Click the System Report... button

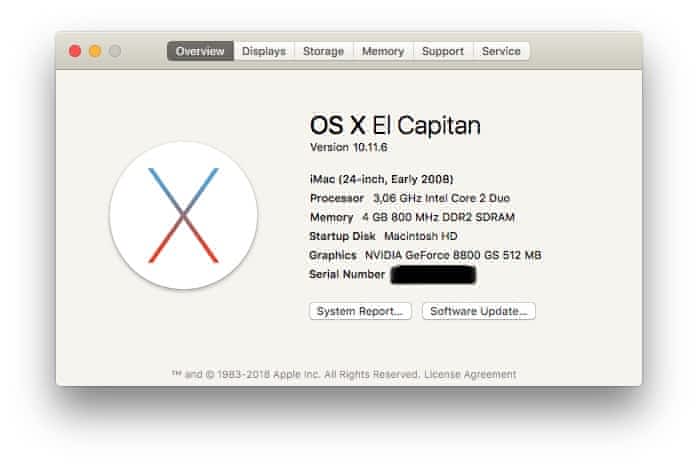click(x=360, y=311)
